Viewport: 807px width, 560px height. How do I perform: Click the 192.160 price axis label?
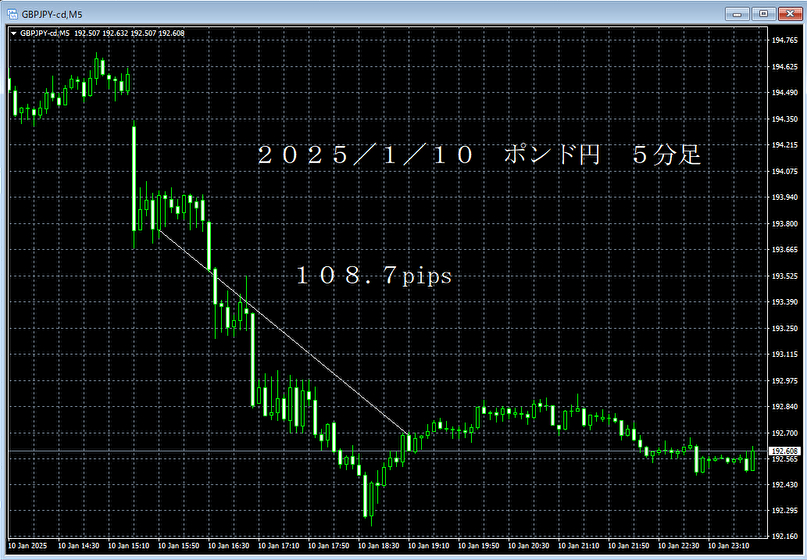[783, 537]
